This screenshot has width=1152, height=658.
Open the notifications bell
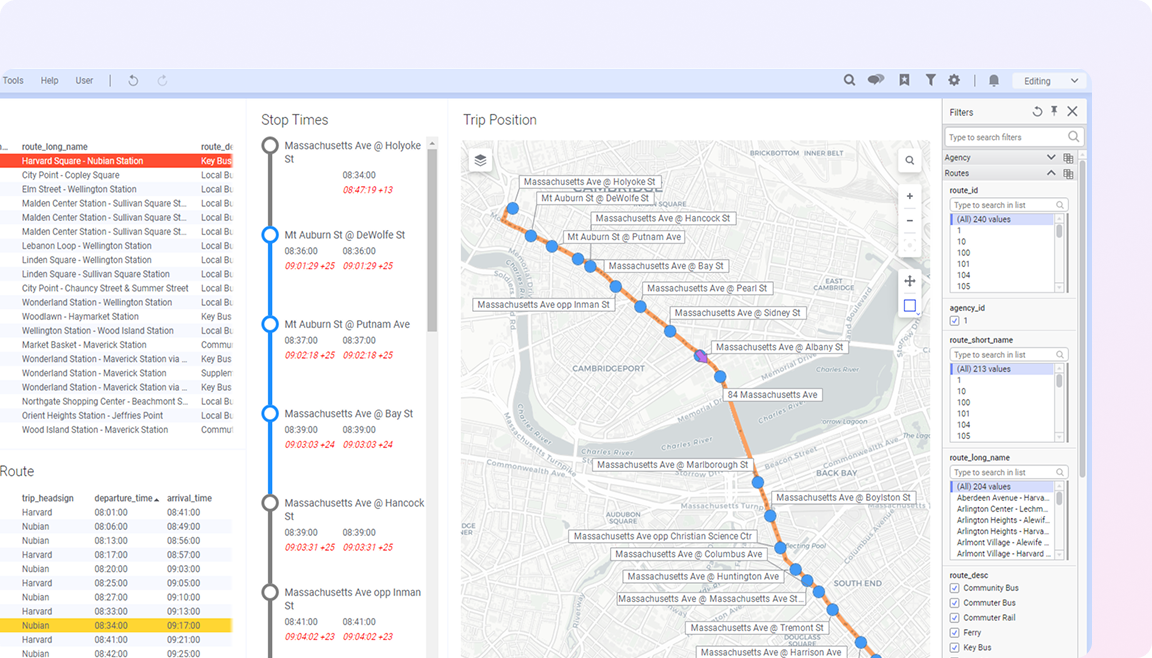(994, 81)
